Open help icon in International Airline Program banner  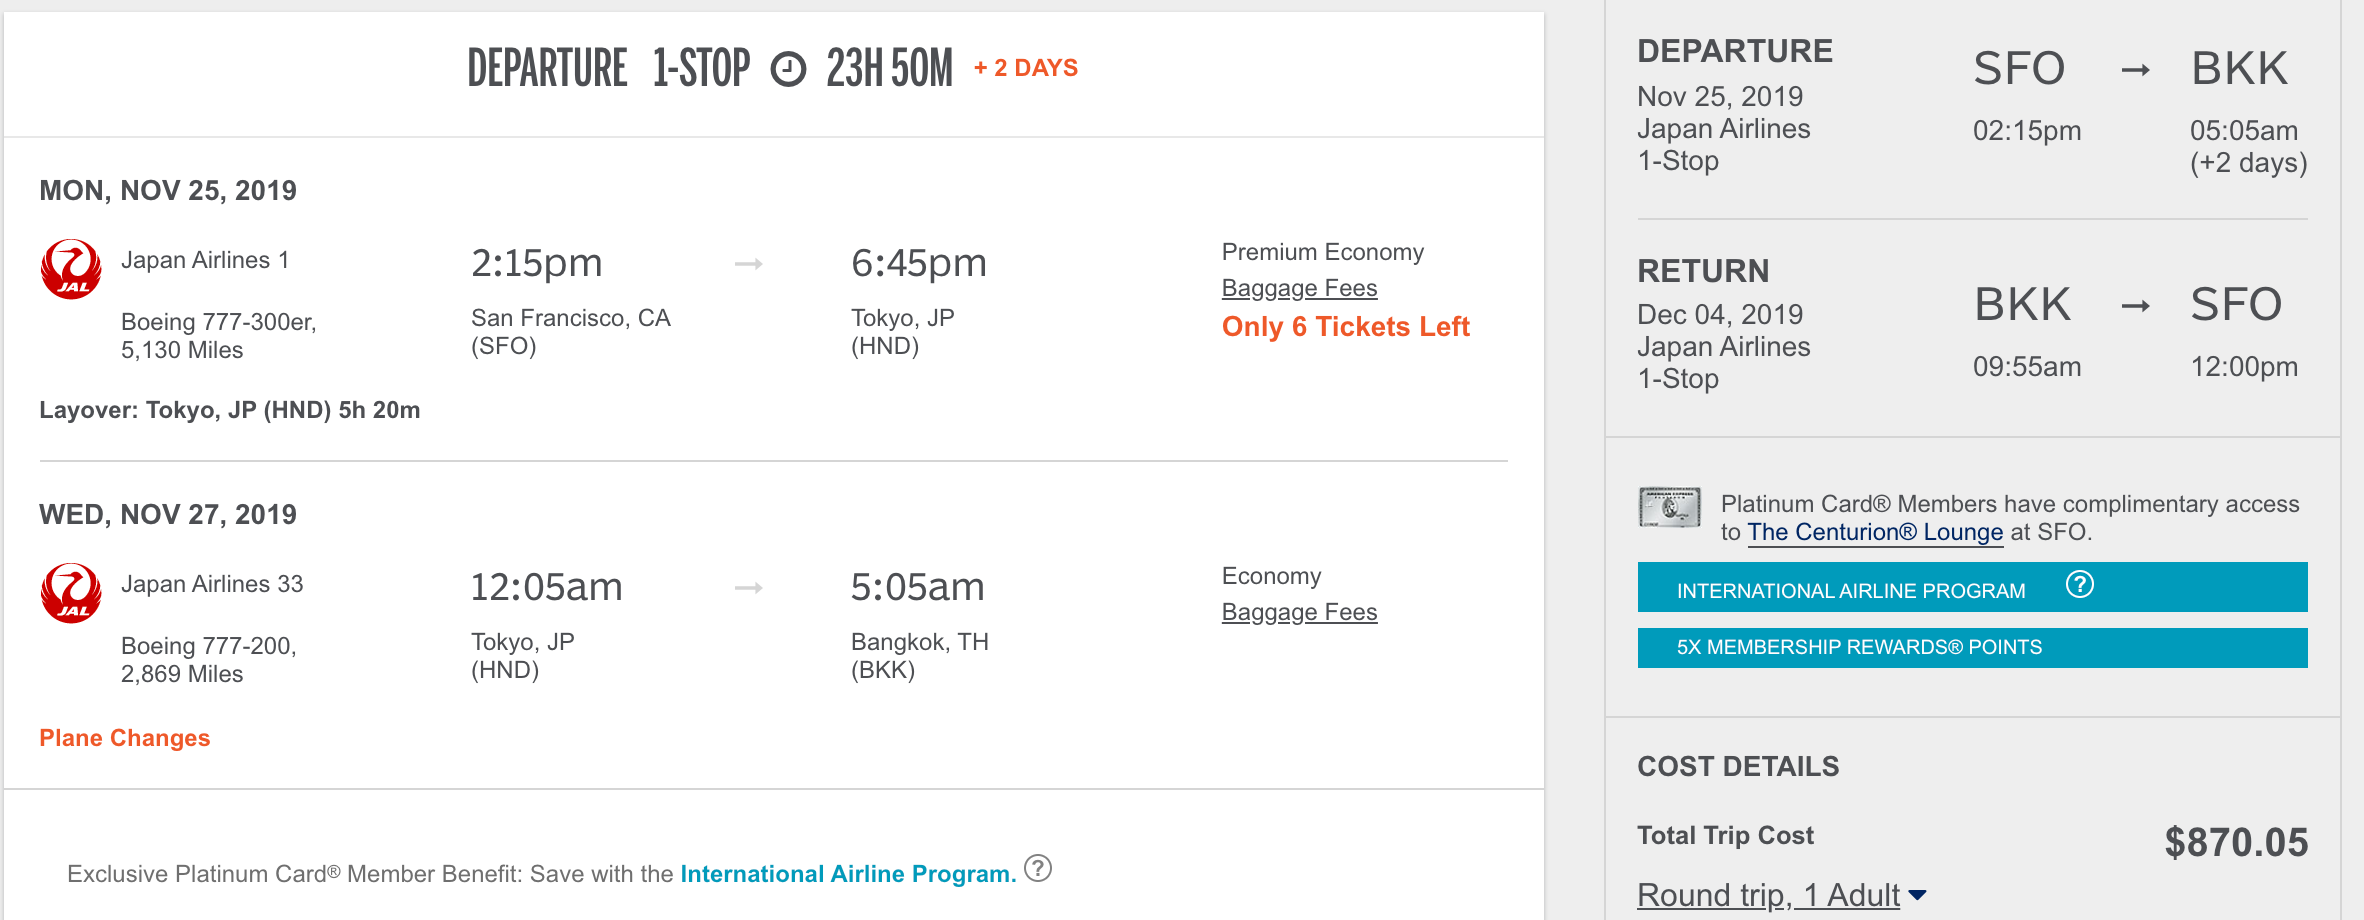coord(2080,584)
